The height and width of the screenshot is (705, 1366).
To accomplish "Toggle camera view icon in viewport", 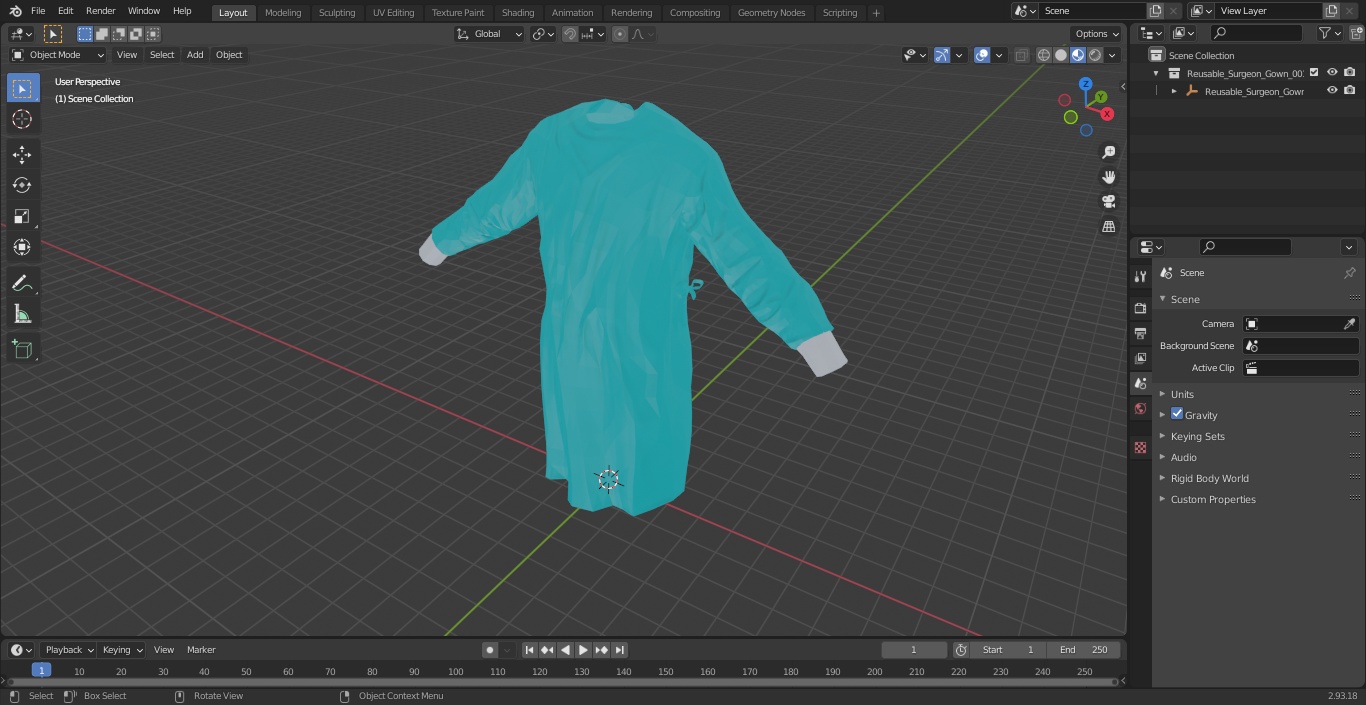I will click(x=1109, y=202).
